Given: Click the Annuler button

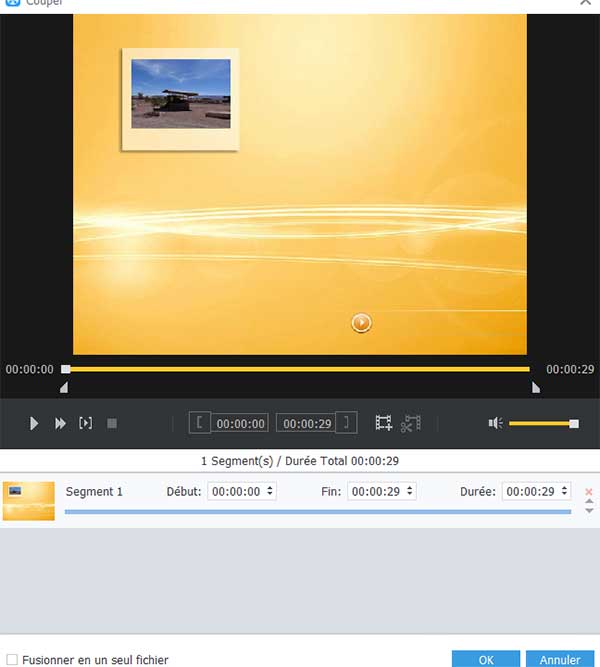Looking at the screenshot, I should tap(560, 660).
